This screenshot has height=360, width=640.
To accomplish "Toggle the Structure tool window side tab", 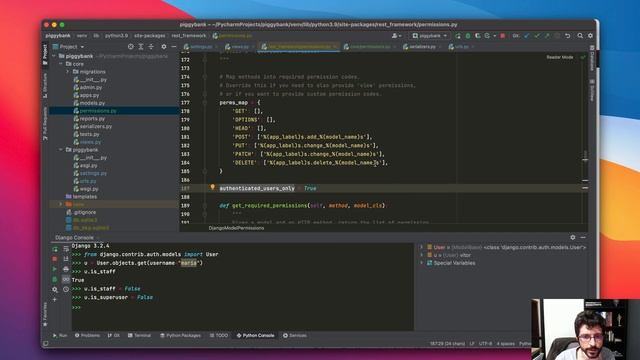I will click(x=45, y=85).
